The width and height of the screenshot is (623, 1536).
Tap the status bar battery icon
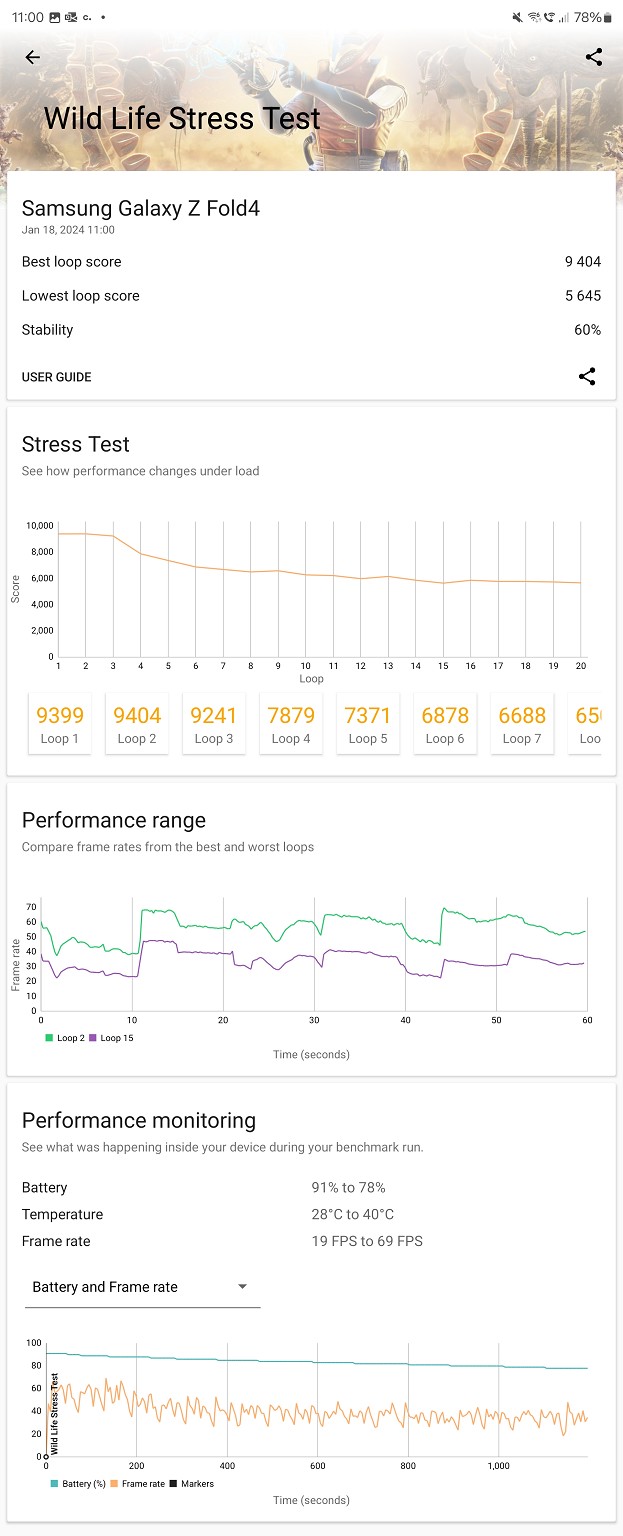608,17
